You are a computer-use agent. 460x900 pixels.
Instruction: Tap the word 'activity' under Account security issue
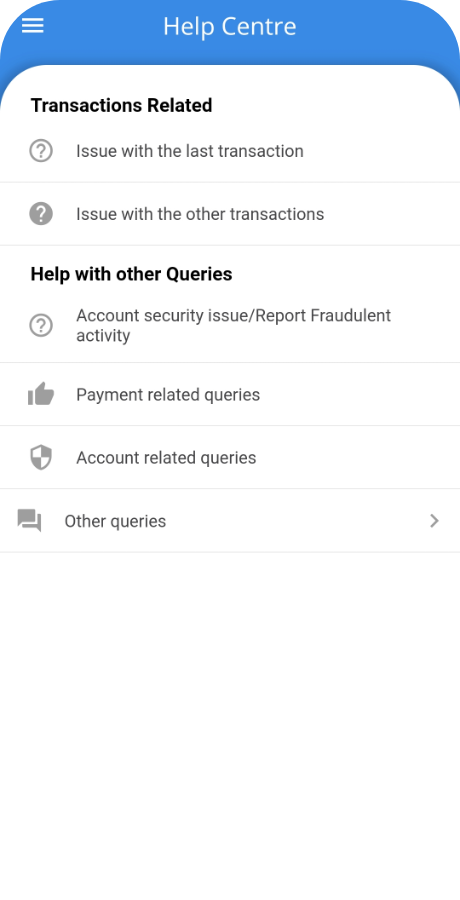coord(103,336)
